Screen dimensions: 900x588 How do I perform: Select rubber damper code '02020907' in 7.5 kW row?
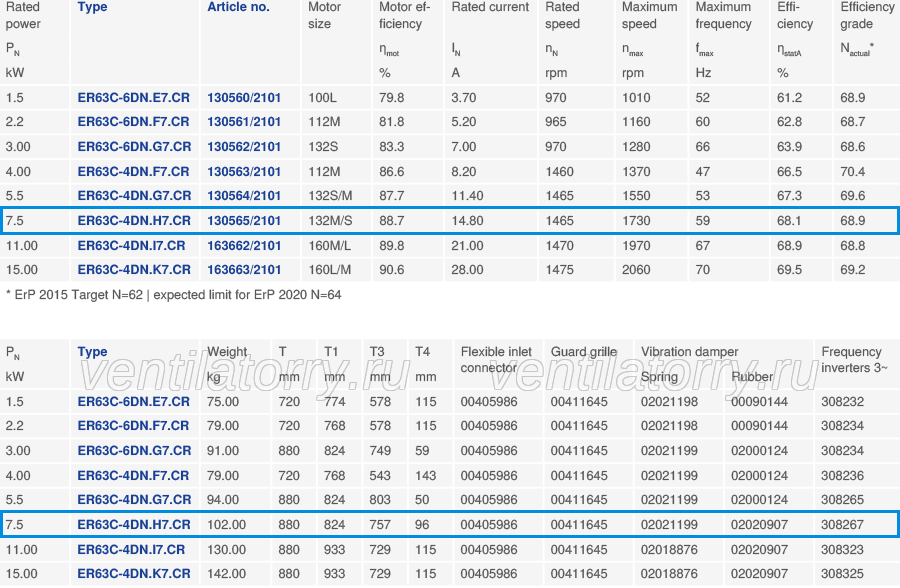pyautogui.click(x=759, y=525)
